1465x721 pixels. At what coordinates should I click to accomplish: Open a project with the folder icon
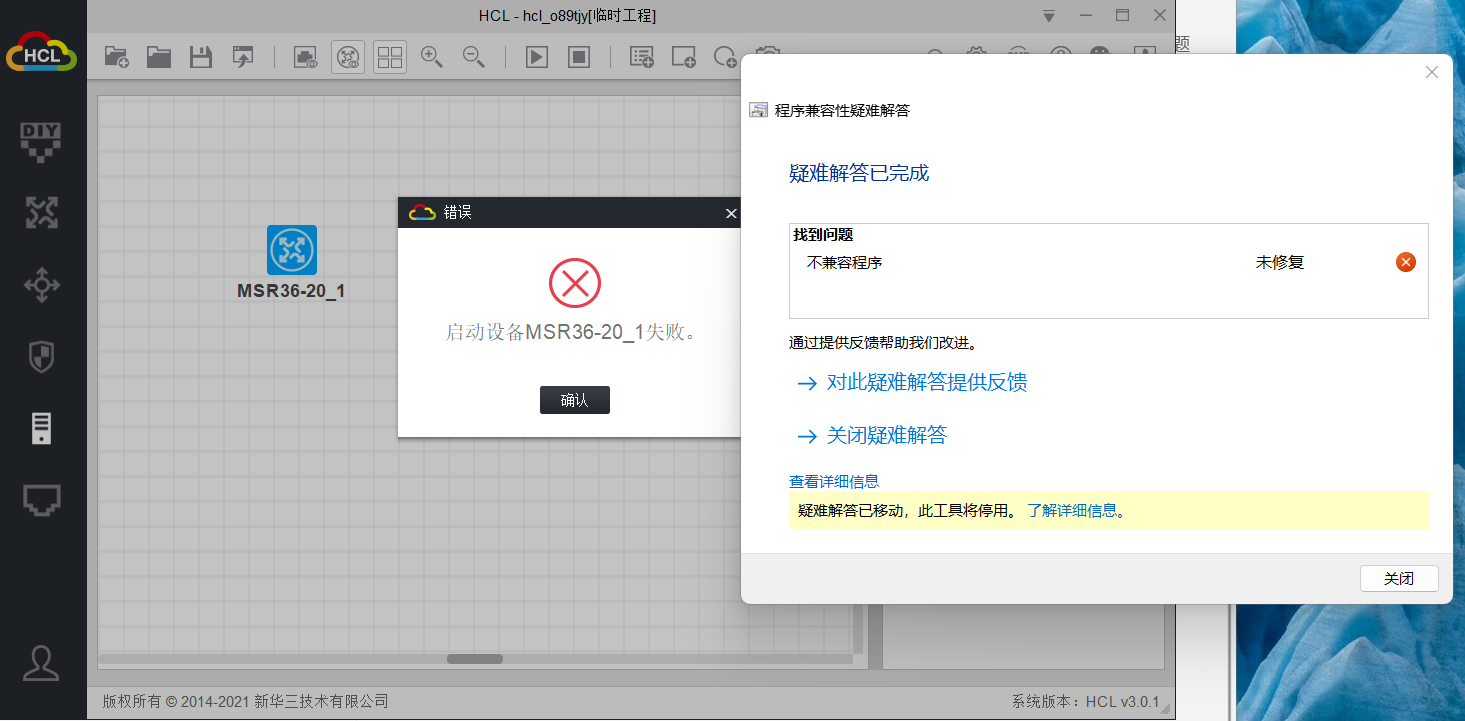(159, 57)
